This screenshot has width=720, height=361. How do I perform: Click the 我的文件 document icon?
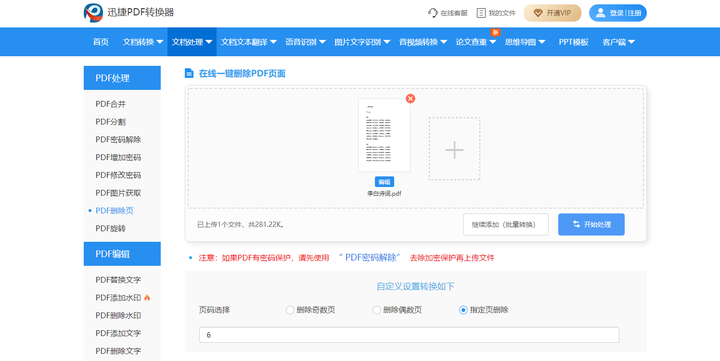(x=481, y=13)
